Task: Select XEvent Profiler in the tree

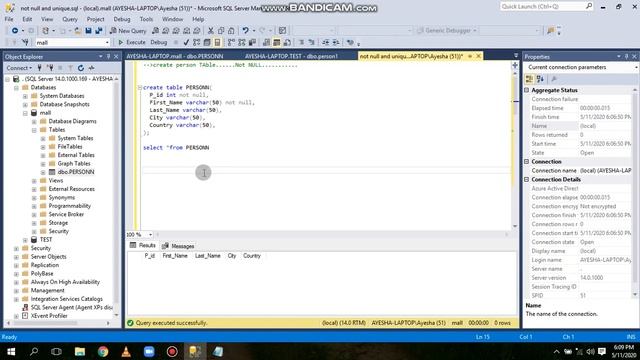Action: pos(49,316)
